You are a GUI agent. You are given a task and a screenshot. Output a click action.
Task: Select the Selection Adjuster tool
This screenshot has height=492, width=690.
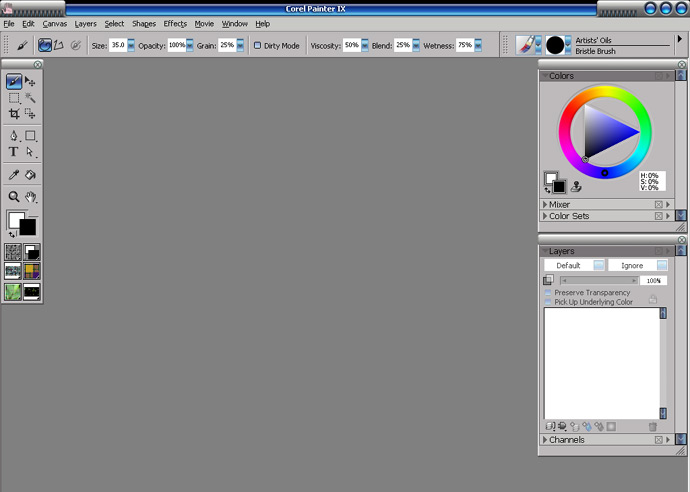click(30, 114)
